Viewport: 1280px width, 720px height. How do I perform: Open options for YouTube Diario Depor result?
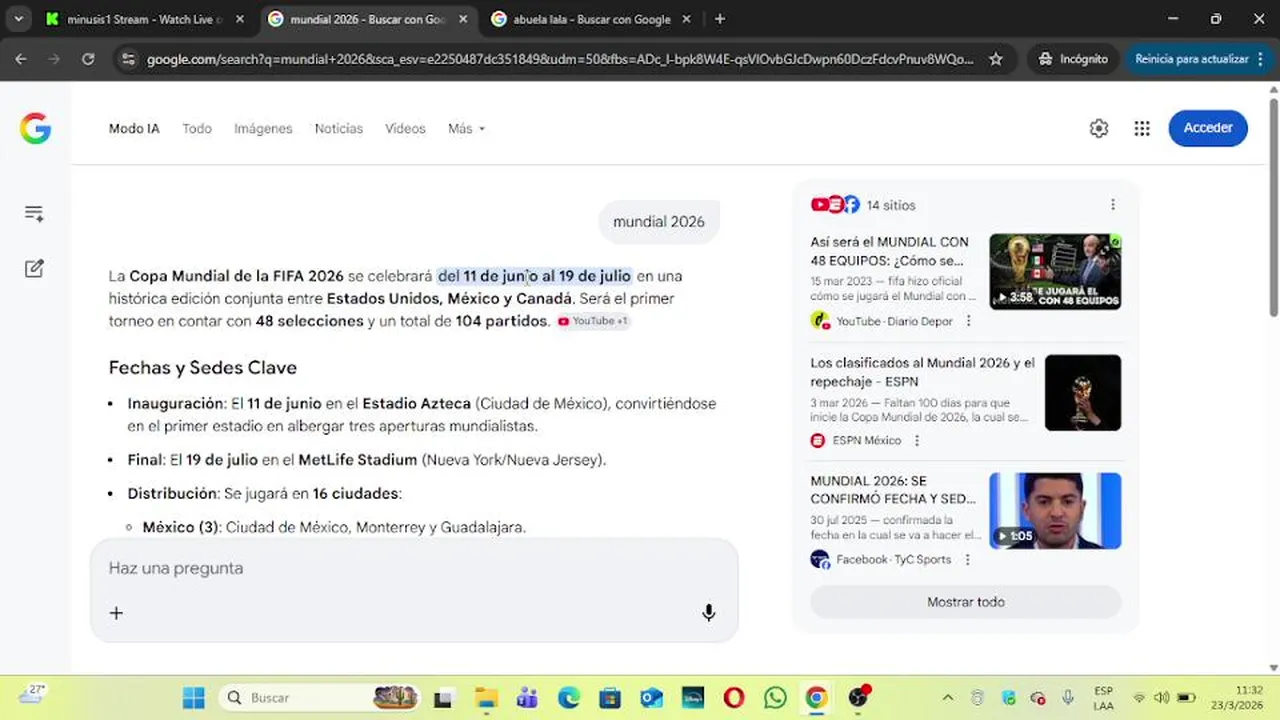coord(968,321)
